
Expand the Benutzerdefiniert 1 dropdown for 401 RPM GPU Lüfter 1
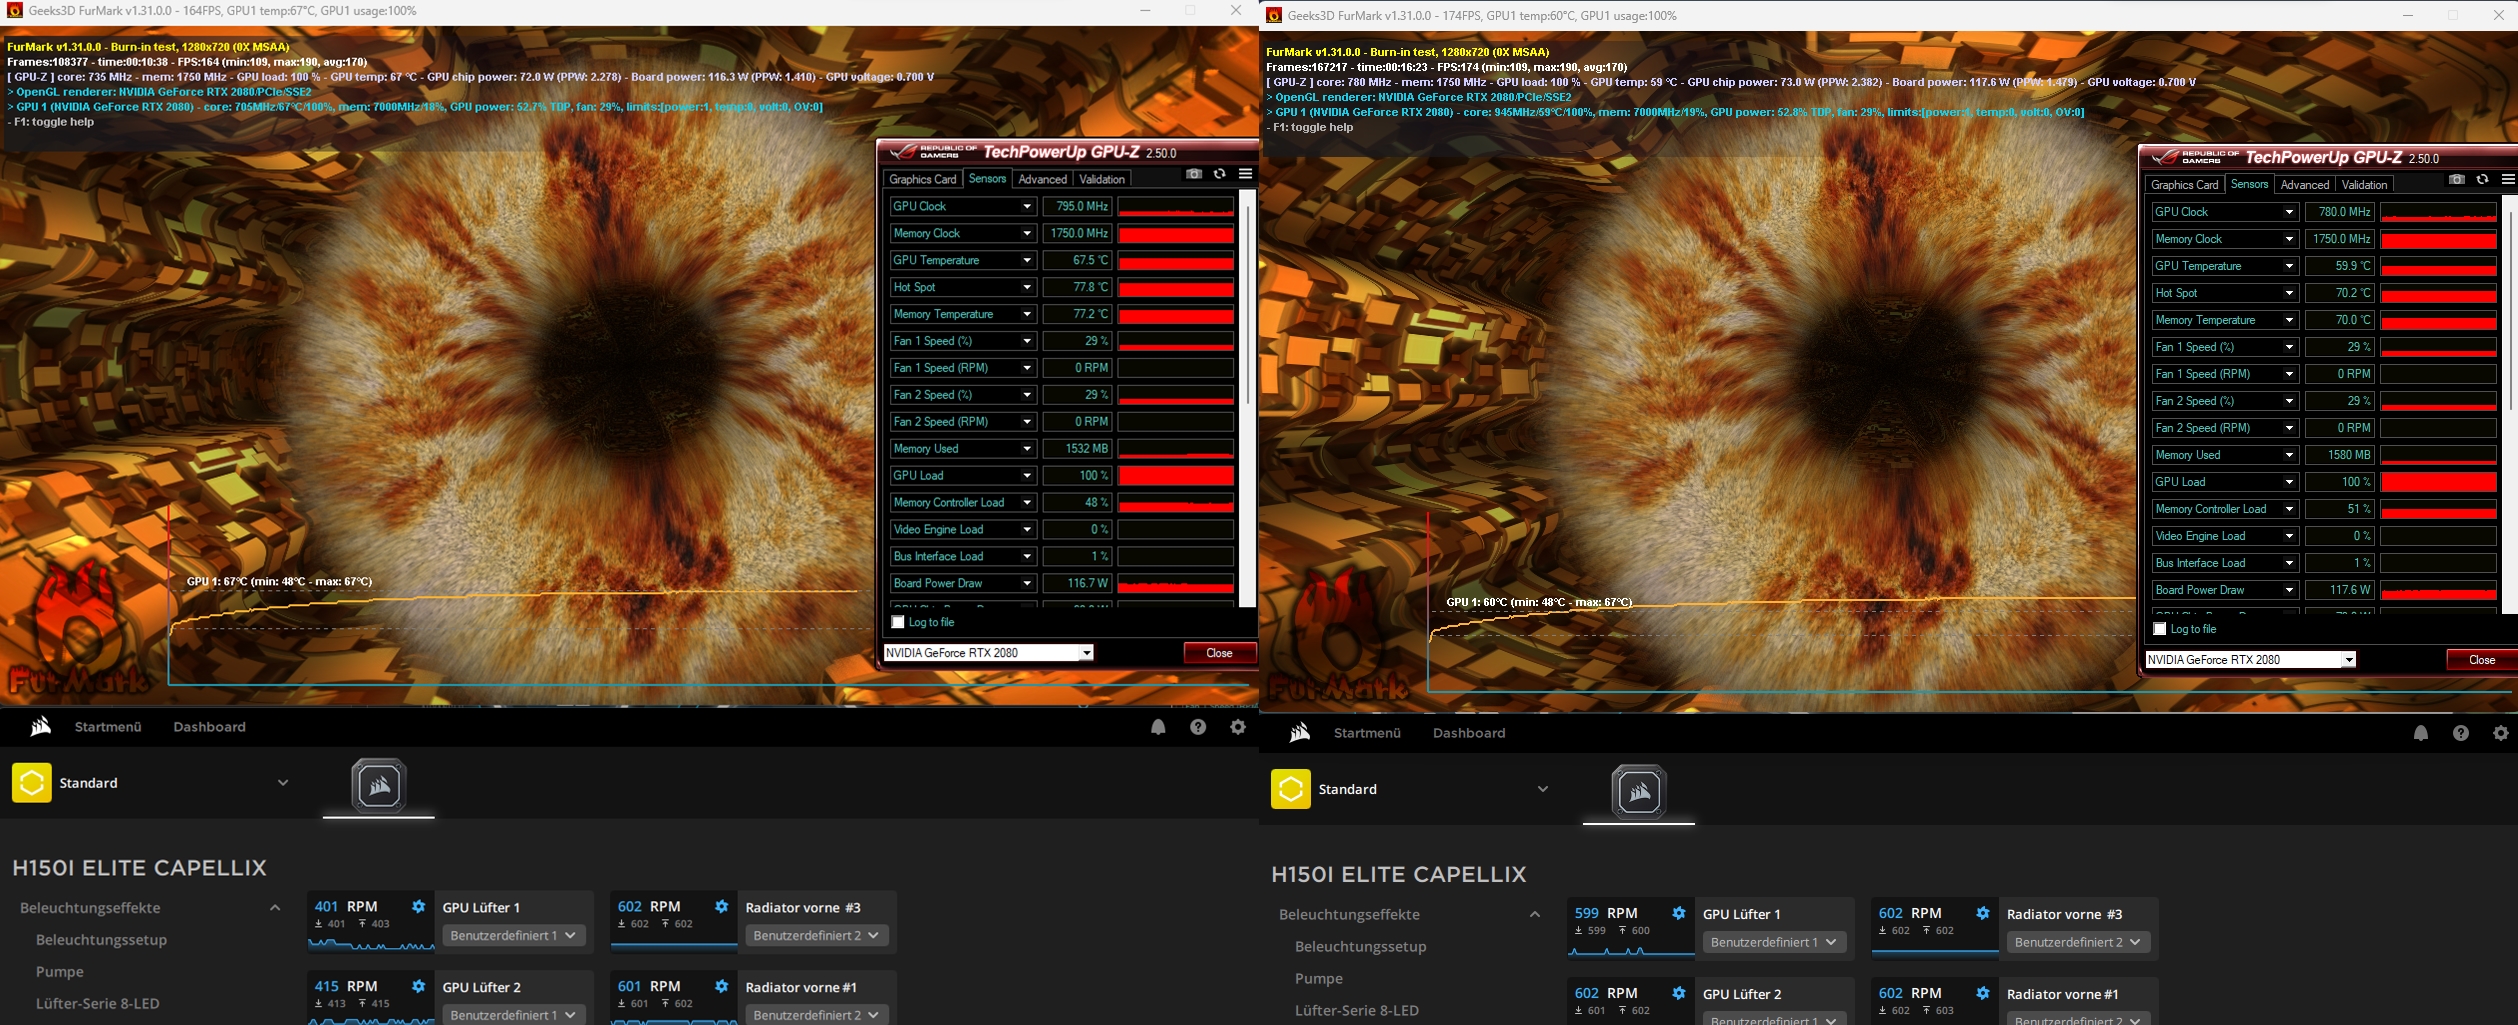pyautogui.click(x=513, y=936)
